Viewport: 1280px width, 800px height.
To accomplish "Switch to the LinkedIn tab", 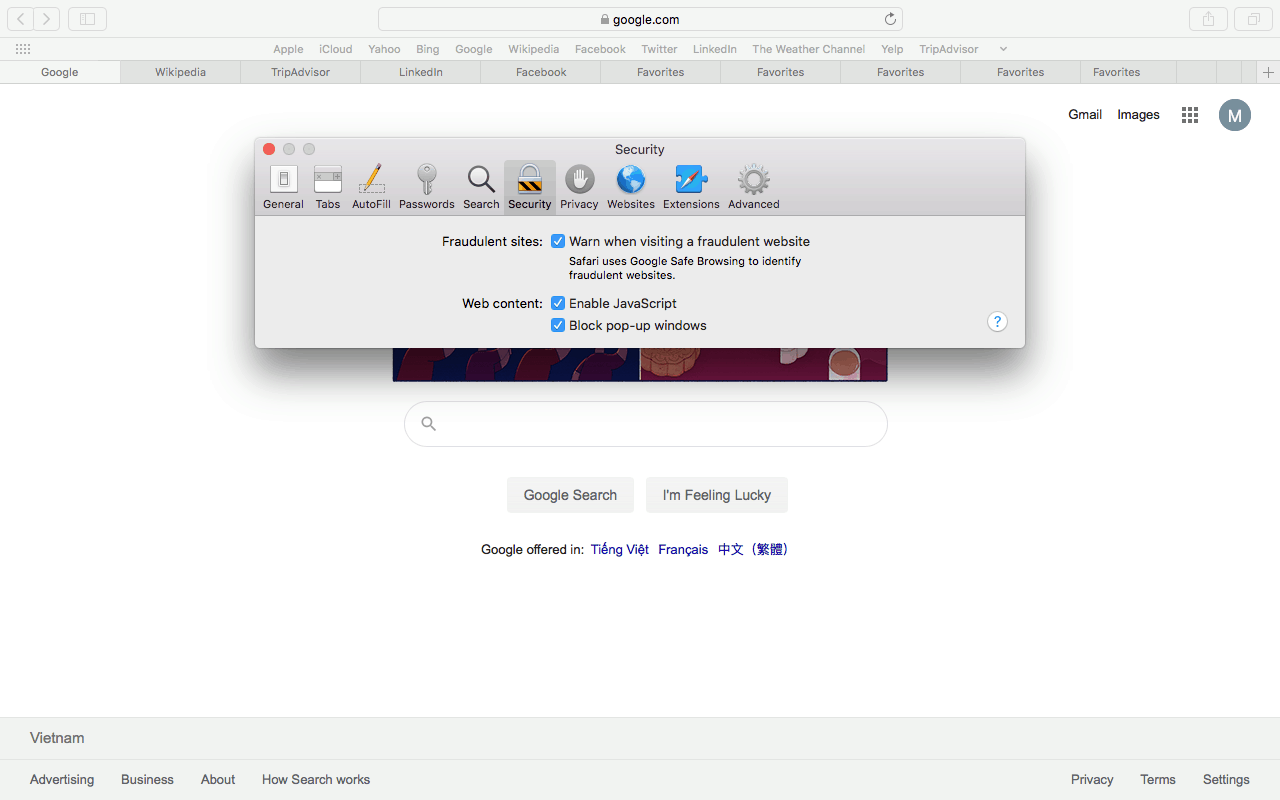I will 420,72.
